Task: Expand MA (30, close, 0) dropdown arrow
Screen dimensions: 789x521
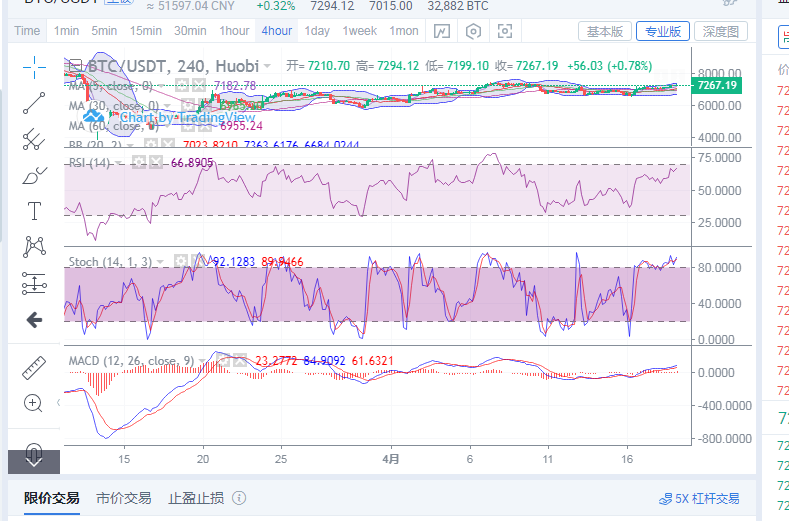Action: click(x=167, y=106)
